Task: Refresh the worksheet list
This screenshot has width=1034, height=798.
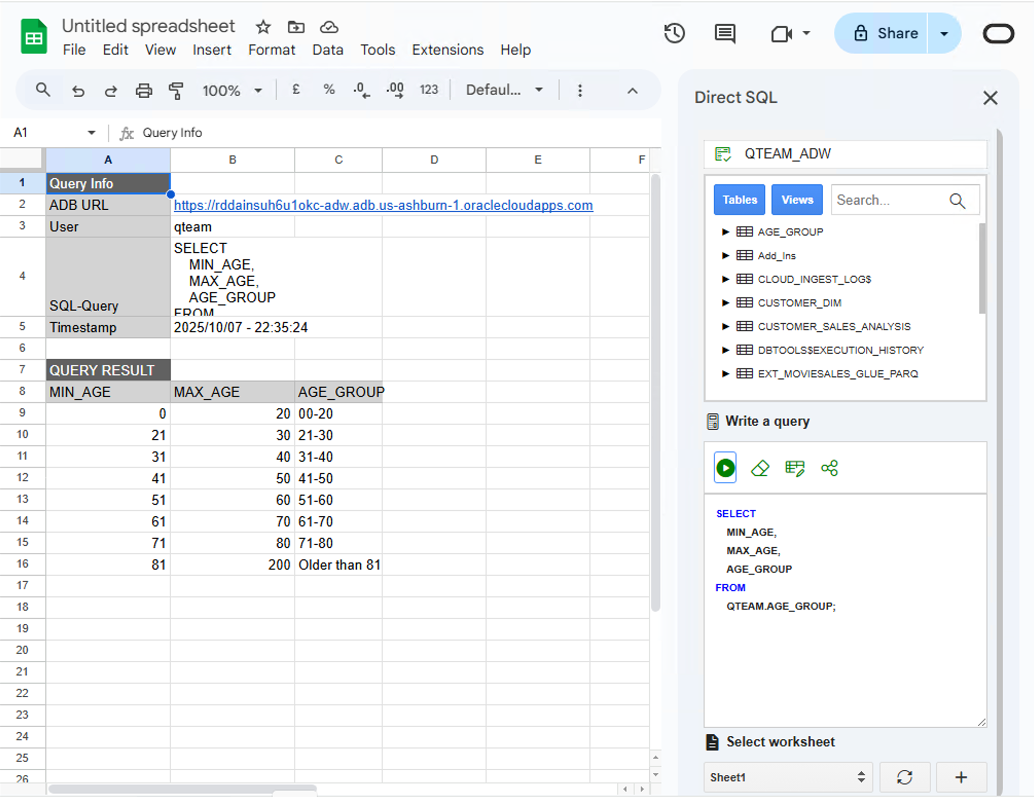Action: click(x=904, y=777)
